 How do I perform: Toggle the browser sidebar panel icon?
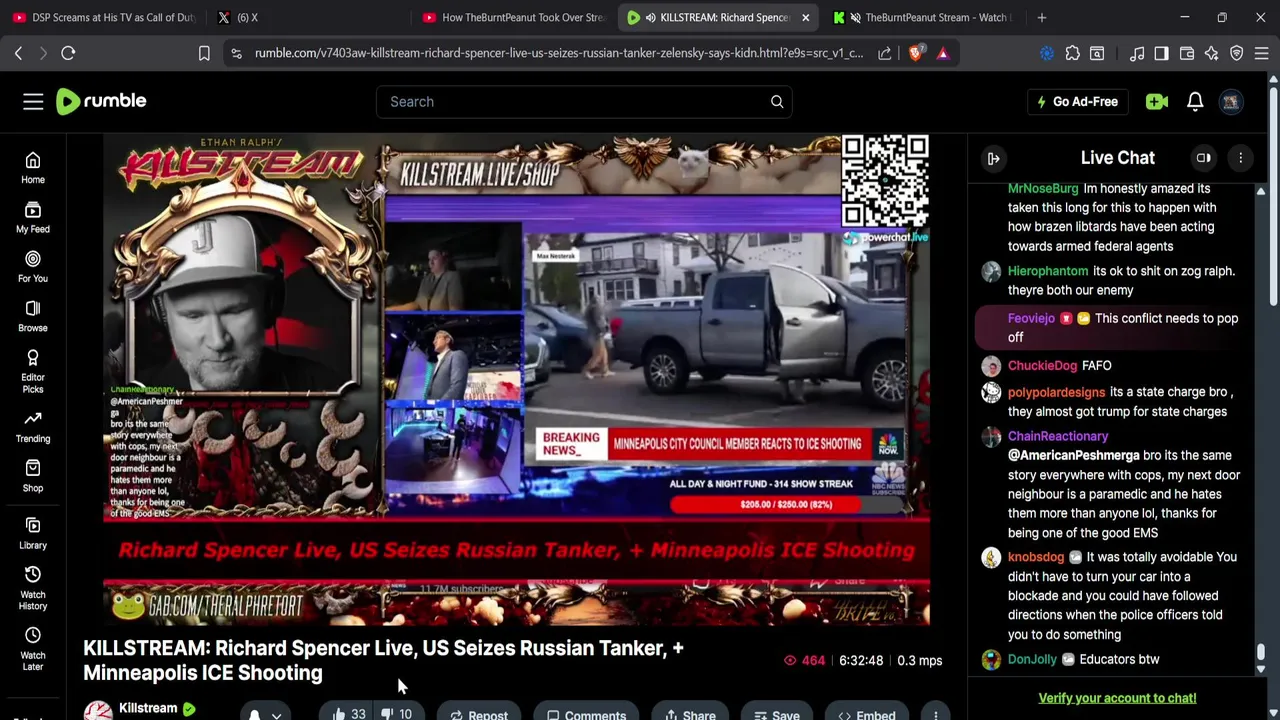tap(1162, 53)
